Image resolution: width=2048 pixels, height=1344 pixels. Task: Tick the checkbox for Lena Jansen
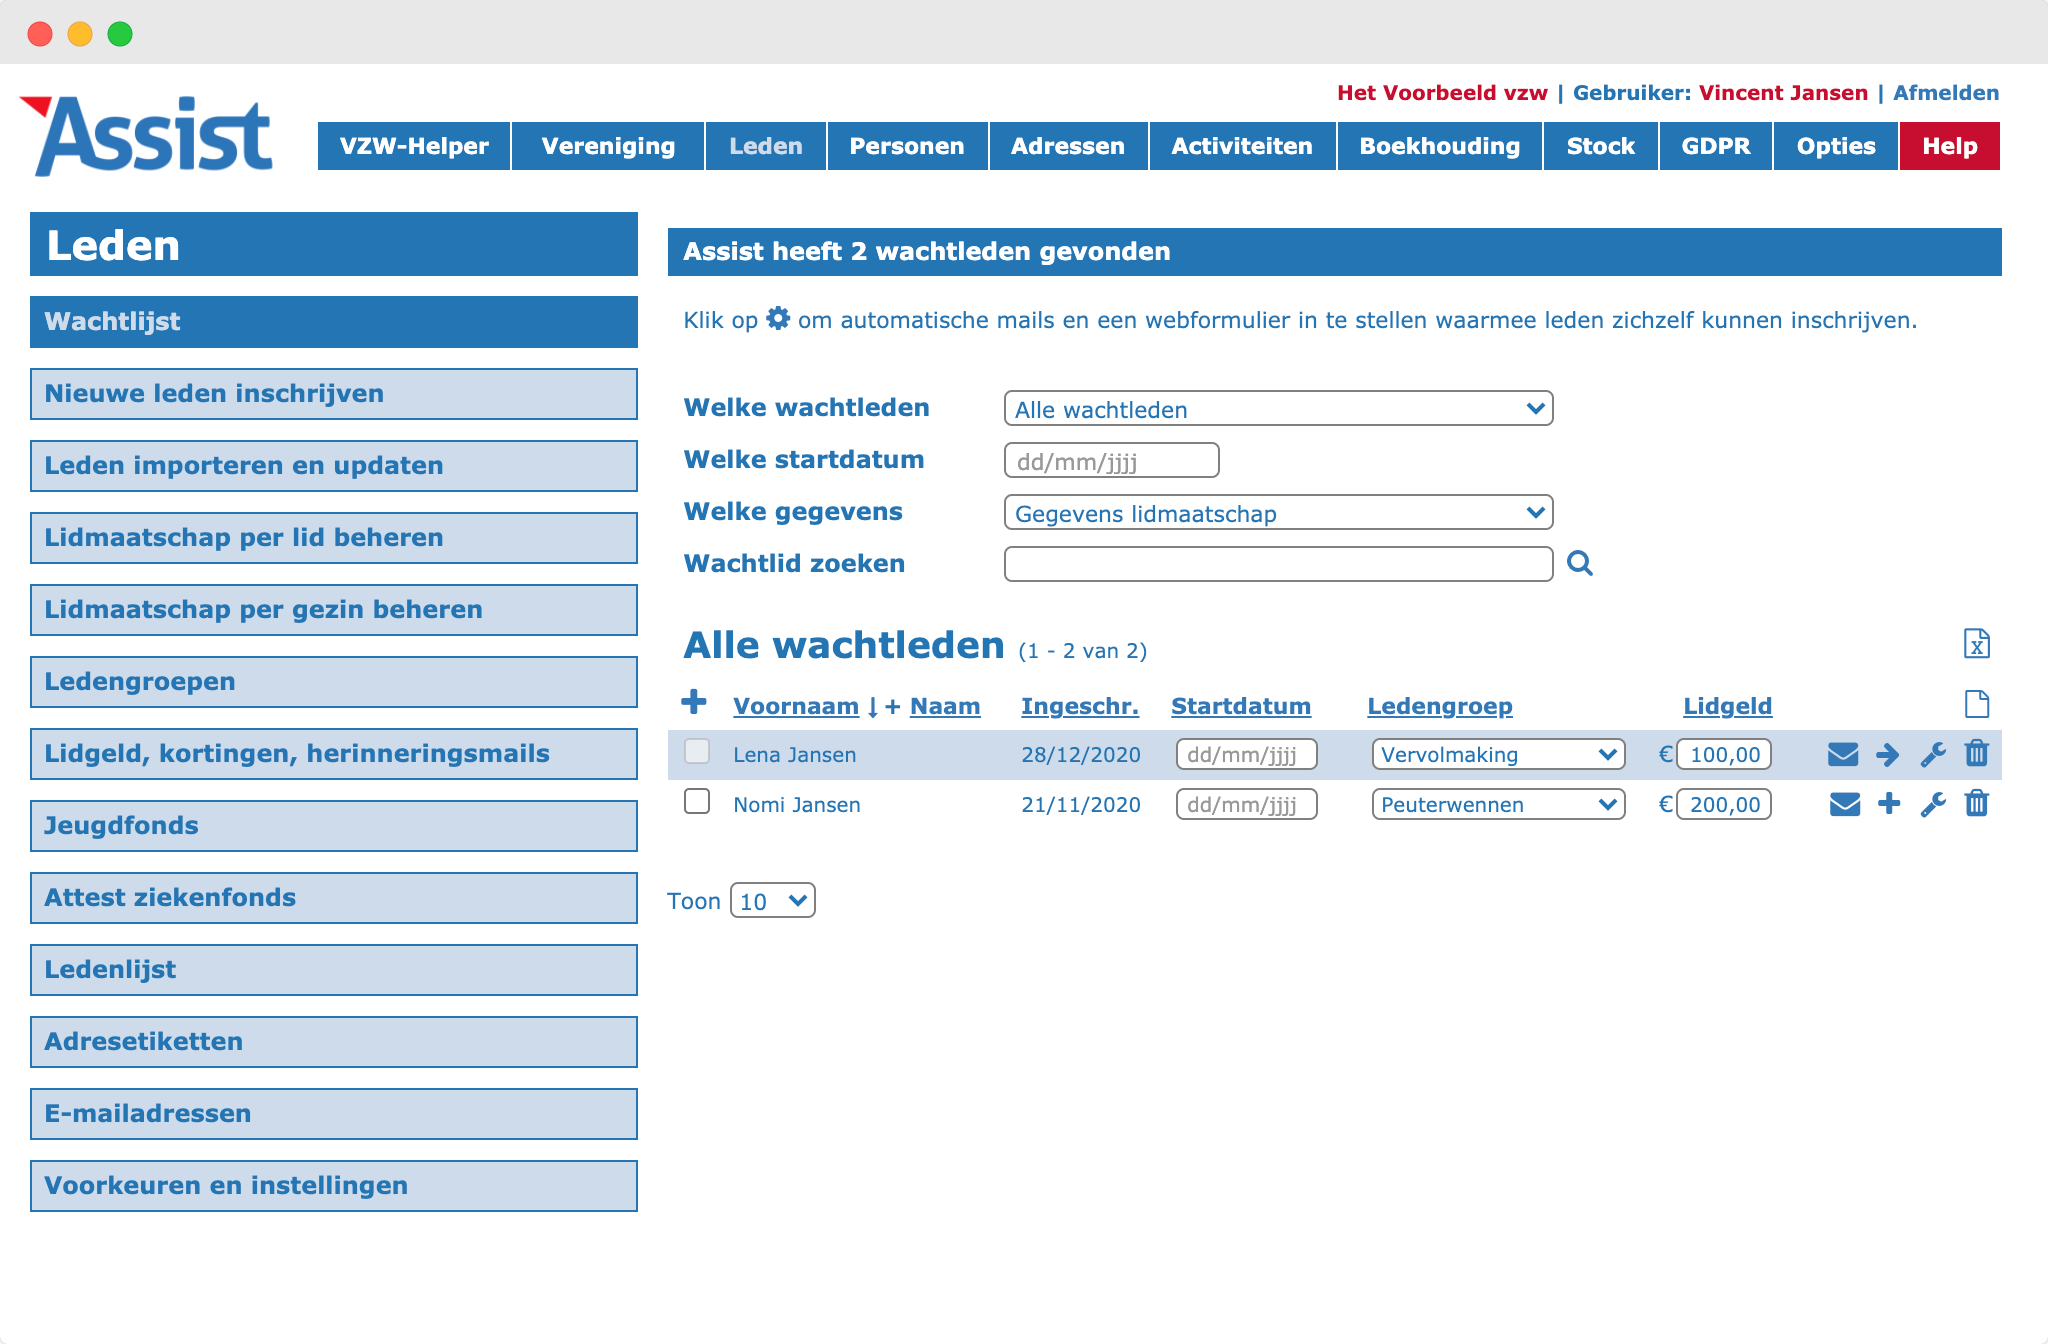coord(697,751)
